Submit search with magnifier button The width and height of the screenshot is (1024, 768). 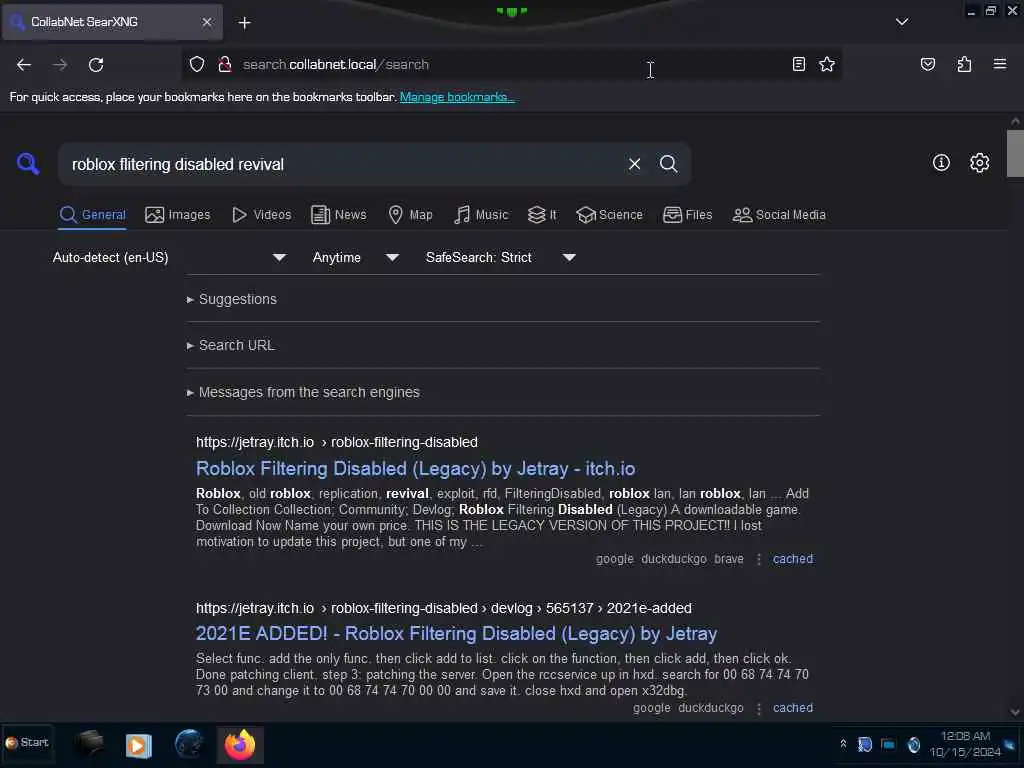[668, 164]
